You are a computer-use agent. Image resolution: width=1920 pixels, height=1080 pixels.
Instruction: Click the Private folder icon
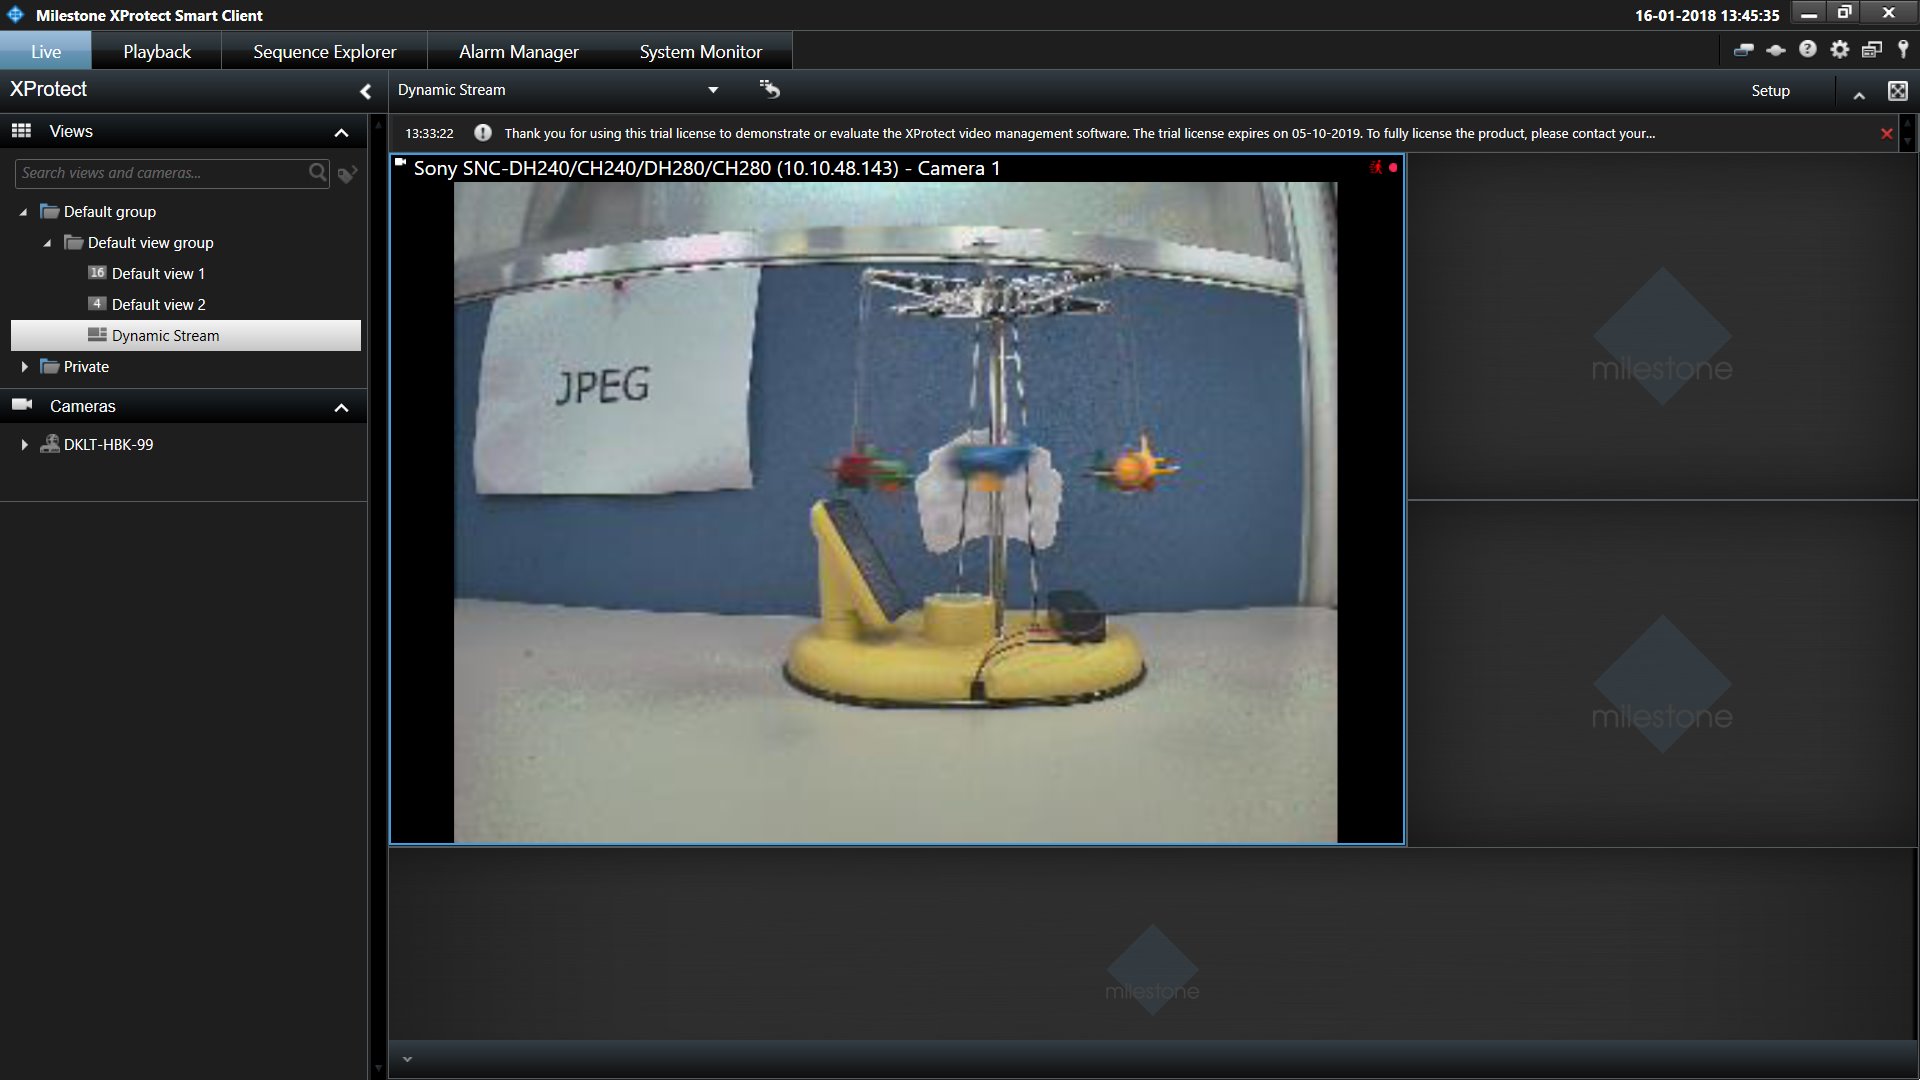[x=50, y=366]
